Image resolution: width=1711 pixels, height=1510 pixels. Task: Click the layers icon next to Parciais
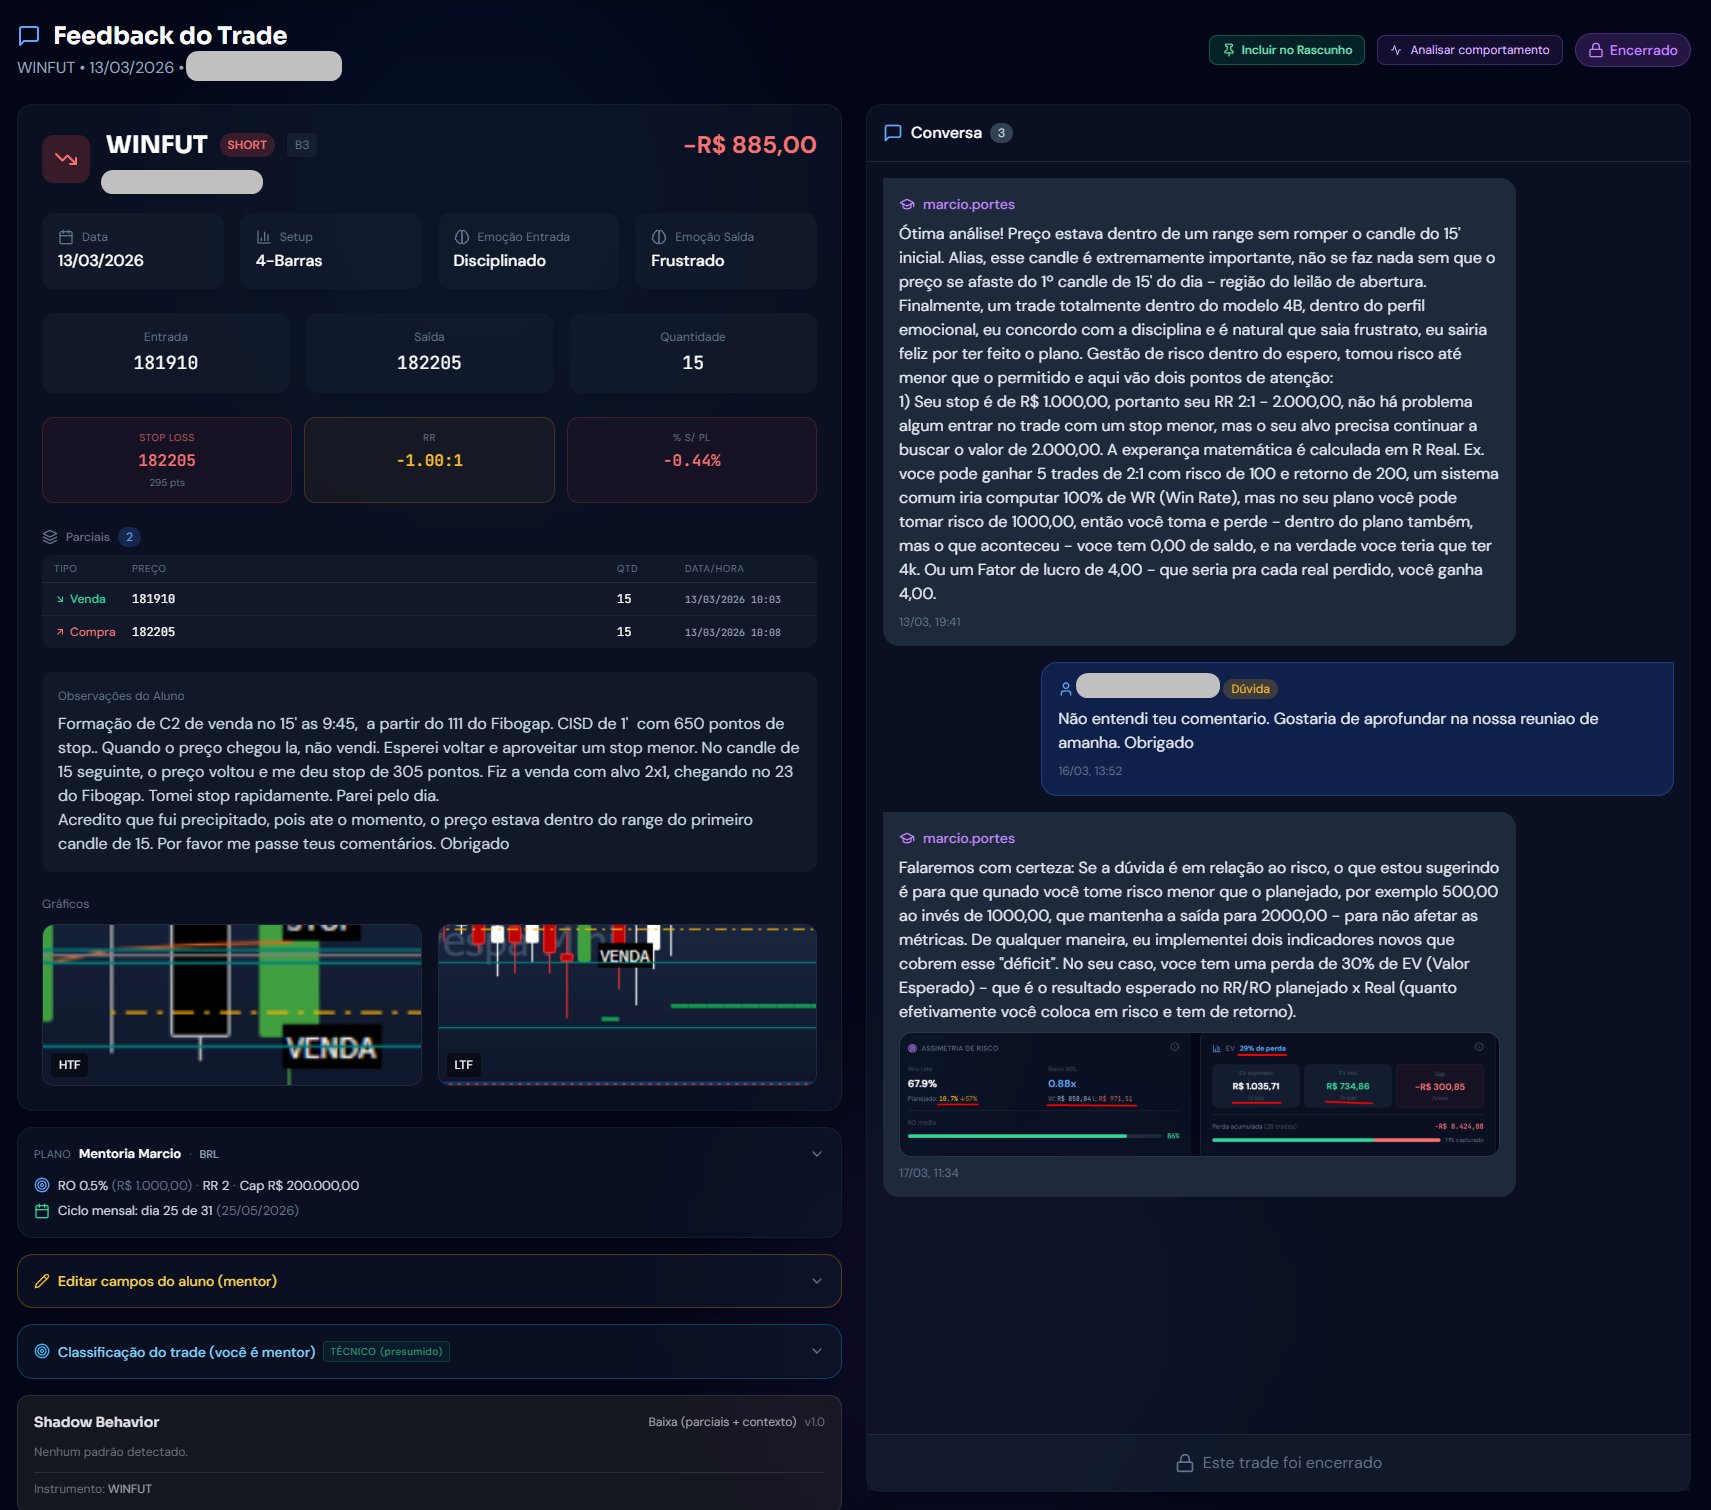(50, 537)
